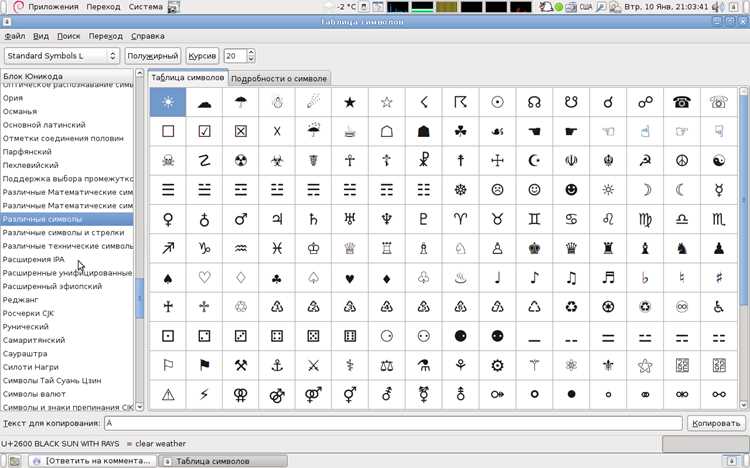Switch to Ответить на коммента taskbar window
The height and width of the screenshot is (468, 750).
(92, 461)
